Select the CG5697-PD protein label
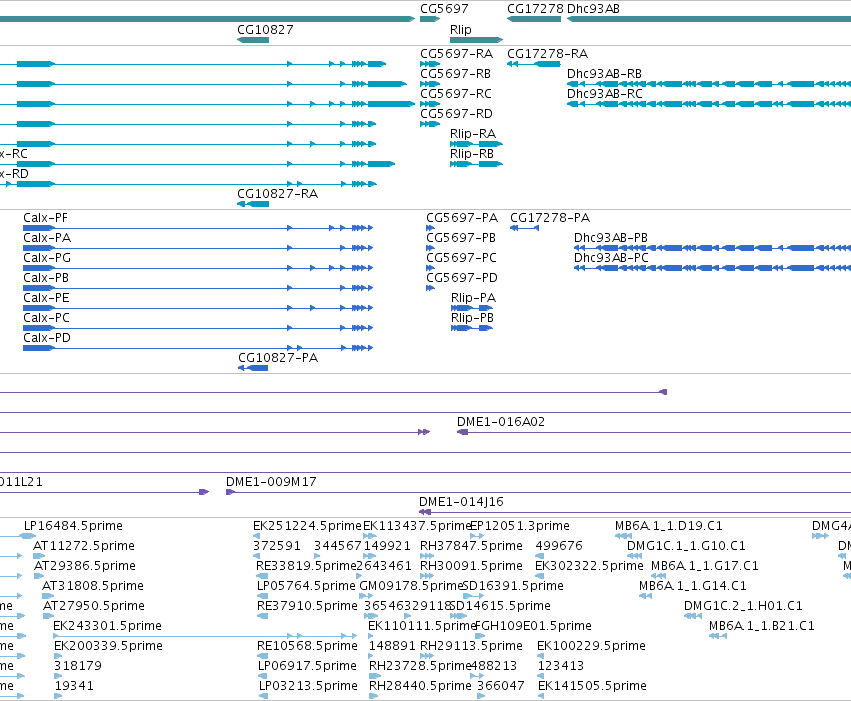The image size is (851, 701). tap(462, 278)
